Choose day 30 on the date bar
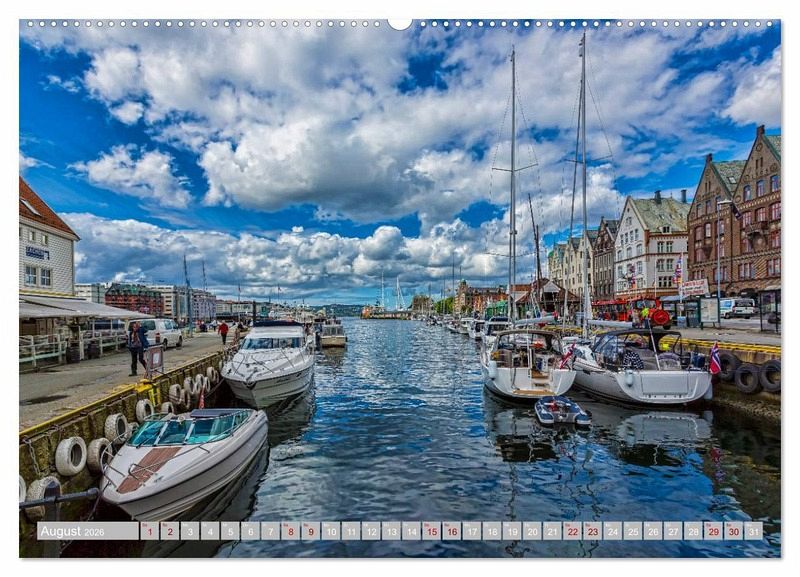800x577 pixels. click(x=733, y=531)
